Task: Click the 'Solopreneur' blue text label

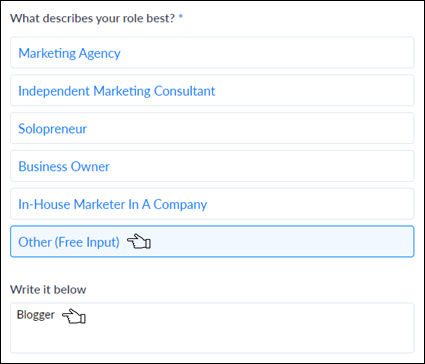Action: click(52, 129)
